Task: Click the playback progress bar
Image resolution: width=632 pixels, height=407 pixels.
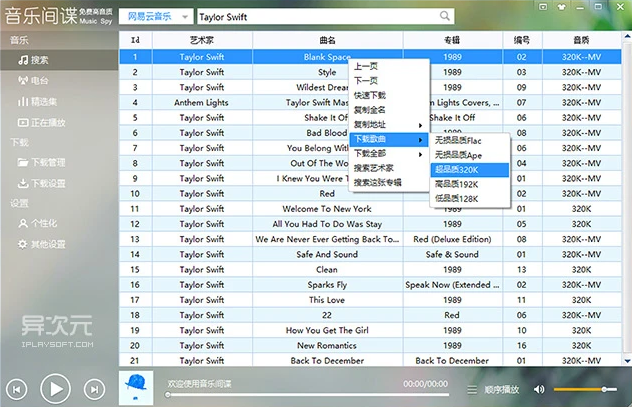Action: click(x=308, y=395)
